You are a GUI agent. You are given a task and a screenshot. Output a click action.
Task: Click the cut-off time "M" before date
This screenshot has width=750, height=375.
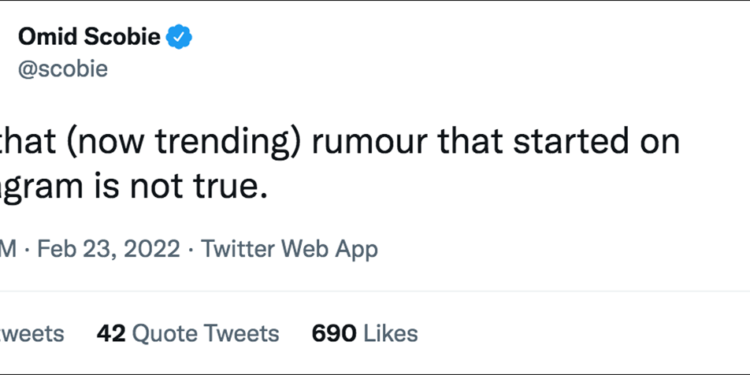point(8,249)
